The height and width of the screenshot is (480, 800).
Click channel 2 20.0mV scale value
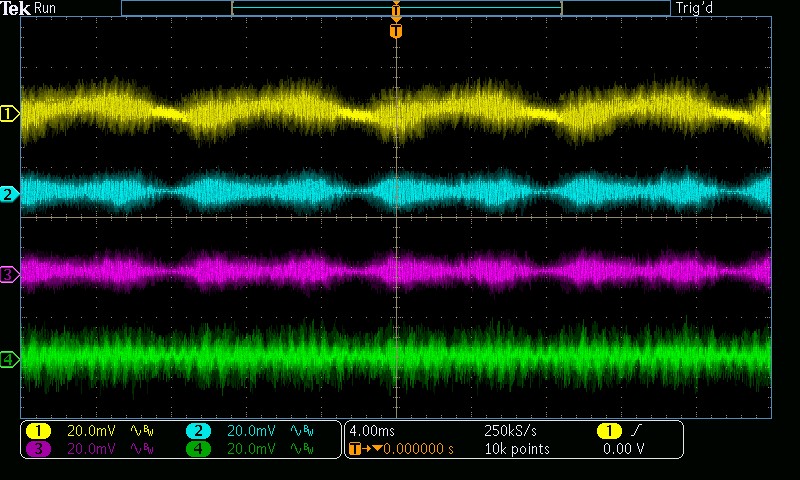click(251, 431)
